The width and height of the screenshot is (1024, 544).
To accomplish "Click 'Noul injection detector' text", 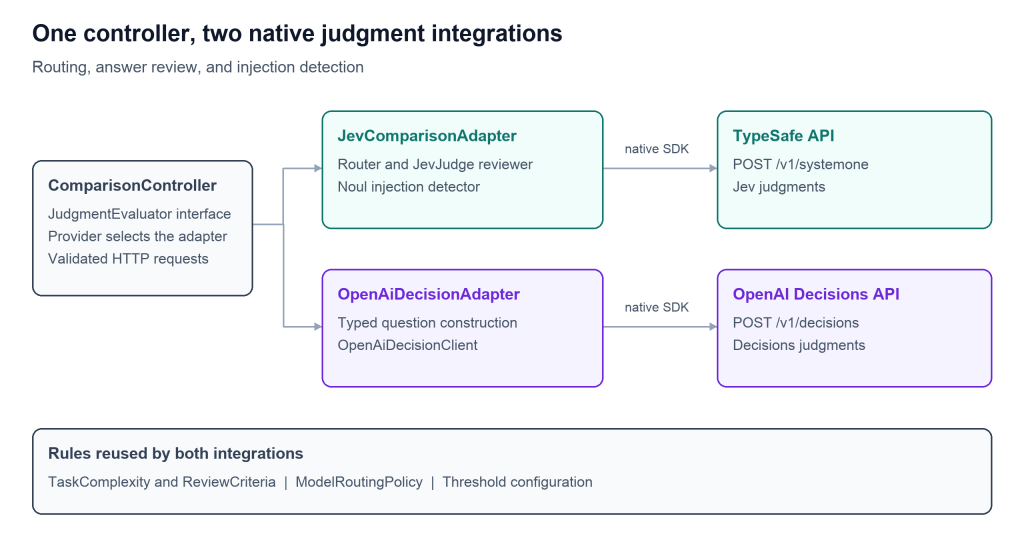I will (409, 187).
